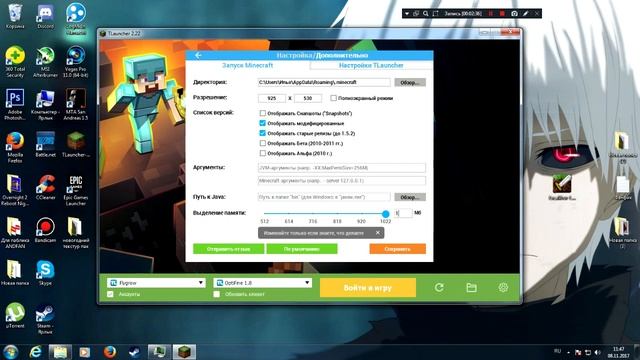The height and width of the screenshot is (360, 640).
Task: Click the Java path input field
Action: [324, 197]
